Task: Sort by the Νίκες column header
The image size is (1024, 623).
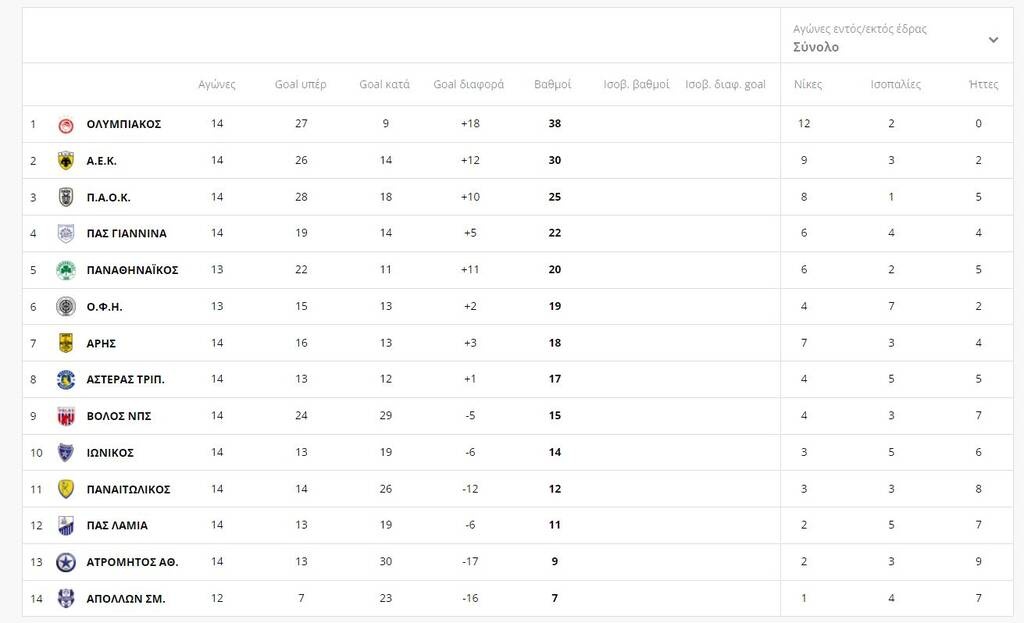Action: (x=808, y=84)
